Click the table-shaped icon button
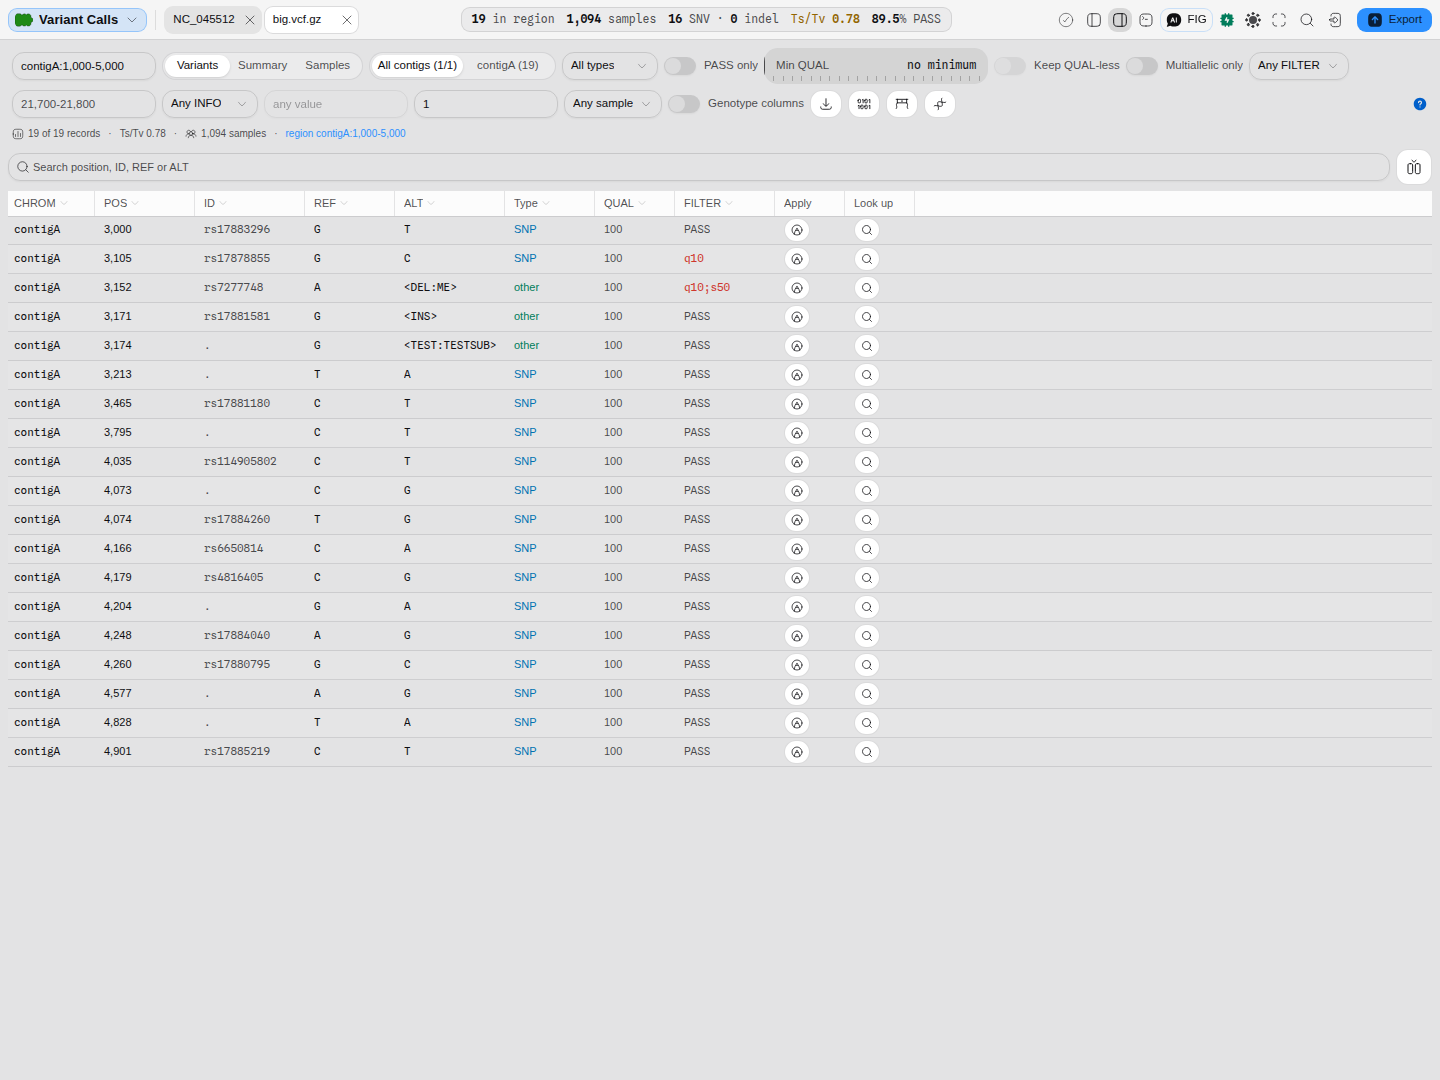1440x1080 pixels. pyautogui.click(x=902, y=104)
